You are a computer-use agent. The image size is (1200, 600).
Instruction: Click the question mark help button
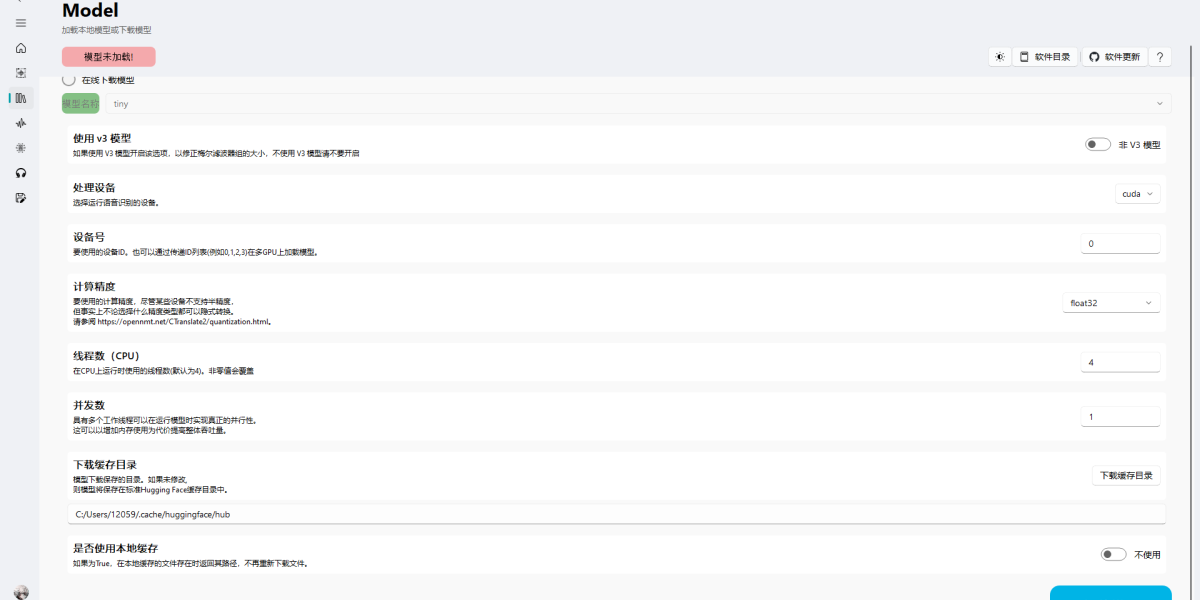tap(1160, 57)
